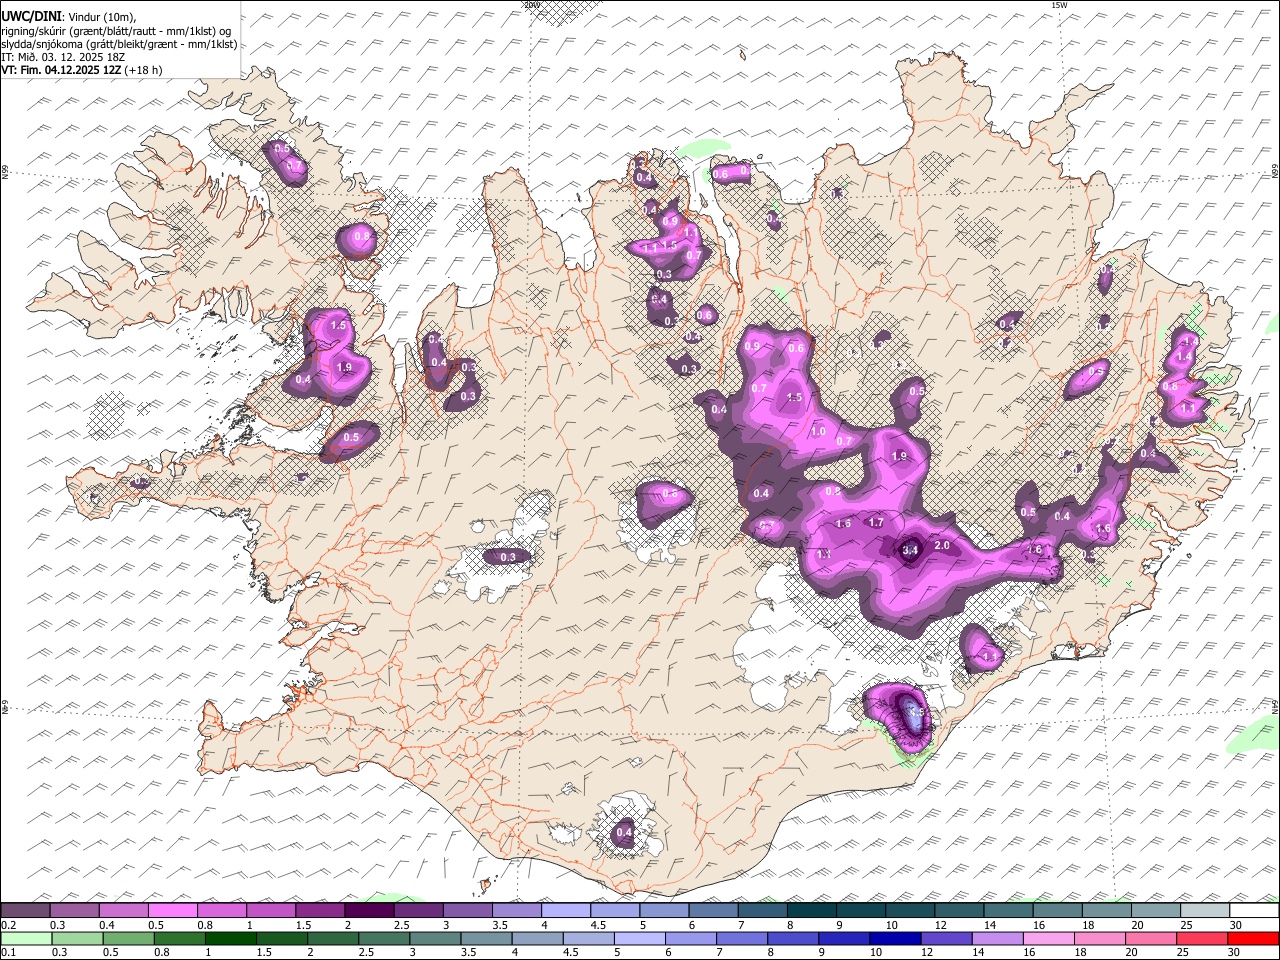Image resolution: width=1280 pixels, height=960 pixels.
Task: Click the '15W' longitude label at top
Action: click(x=1059, y=5)
